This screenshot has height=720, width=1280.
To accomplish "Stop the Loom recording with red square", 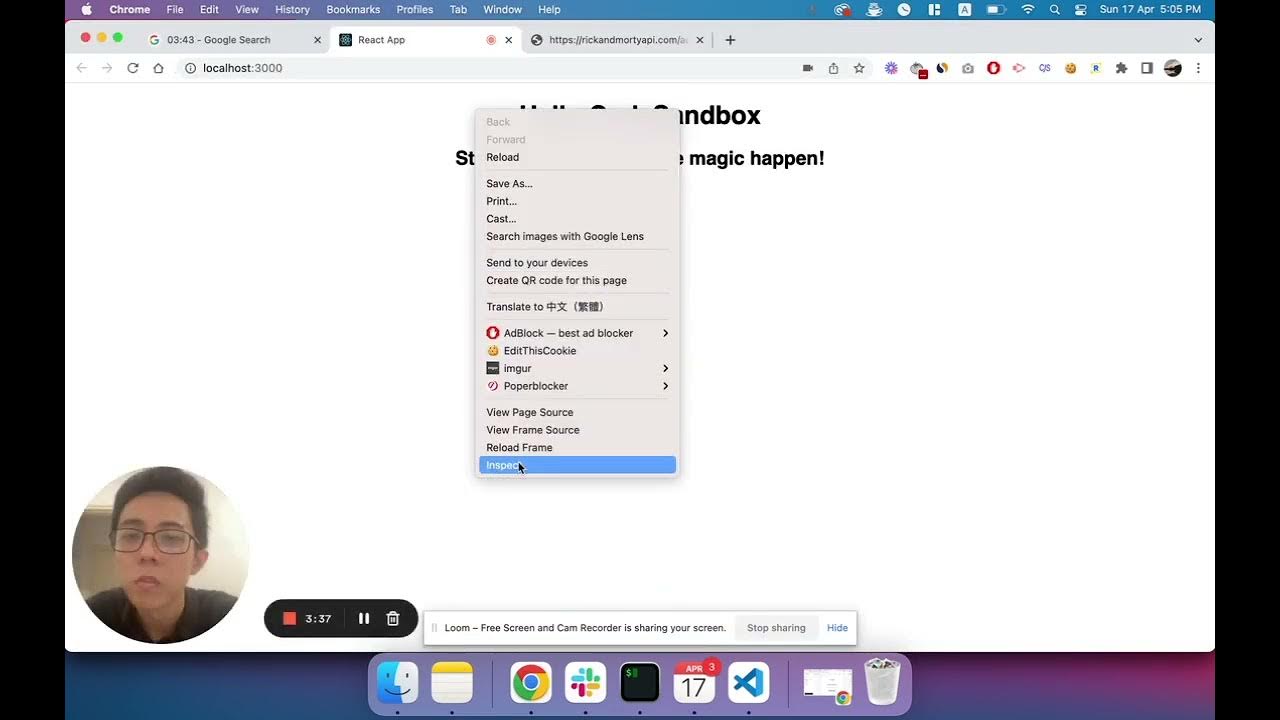I will click(x=289, y=619).
